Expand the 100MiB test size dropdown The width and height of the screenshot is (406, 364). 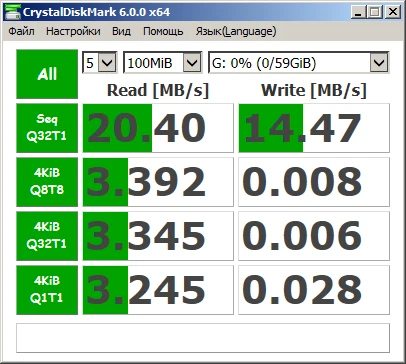tap(163, 62)
